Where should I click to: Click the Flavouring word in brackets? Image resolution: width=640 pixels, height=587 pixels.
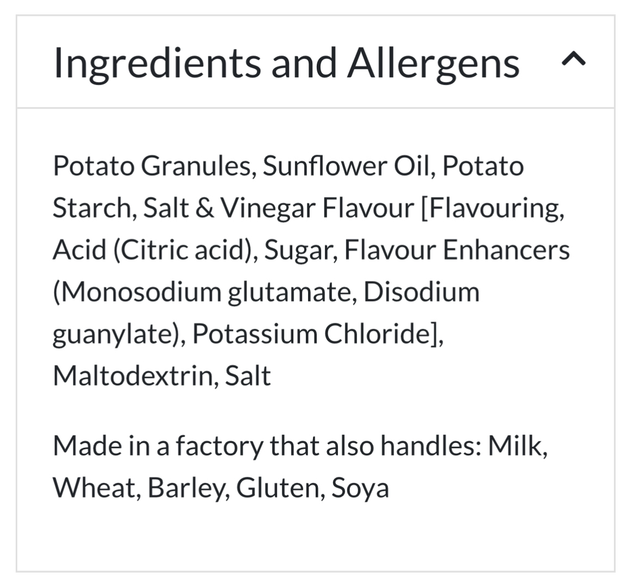point(495,209)
